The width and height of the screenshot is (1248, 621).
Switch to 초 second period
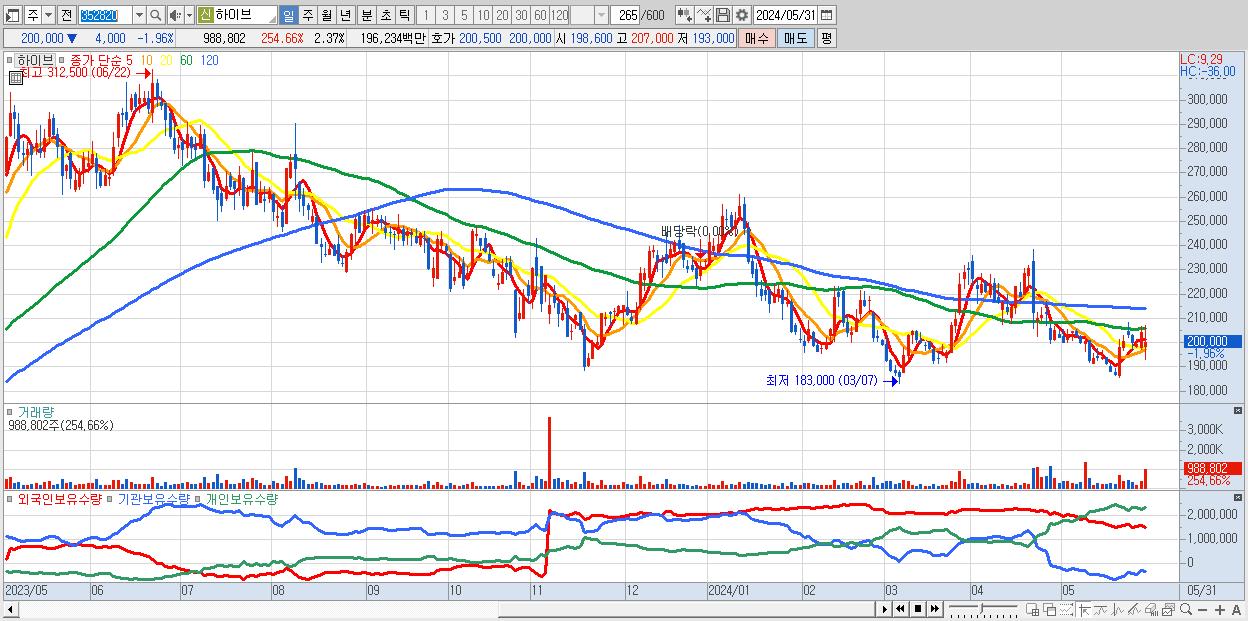pyautogui.click(x=385, y=15)
